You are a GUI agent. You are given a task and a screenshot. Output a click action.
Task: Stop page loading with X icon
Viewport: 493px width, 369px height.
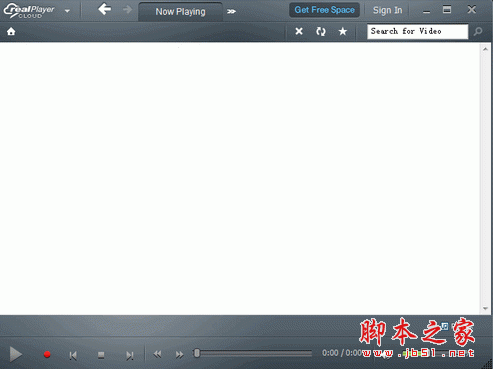[299, 31]
